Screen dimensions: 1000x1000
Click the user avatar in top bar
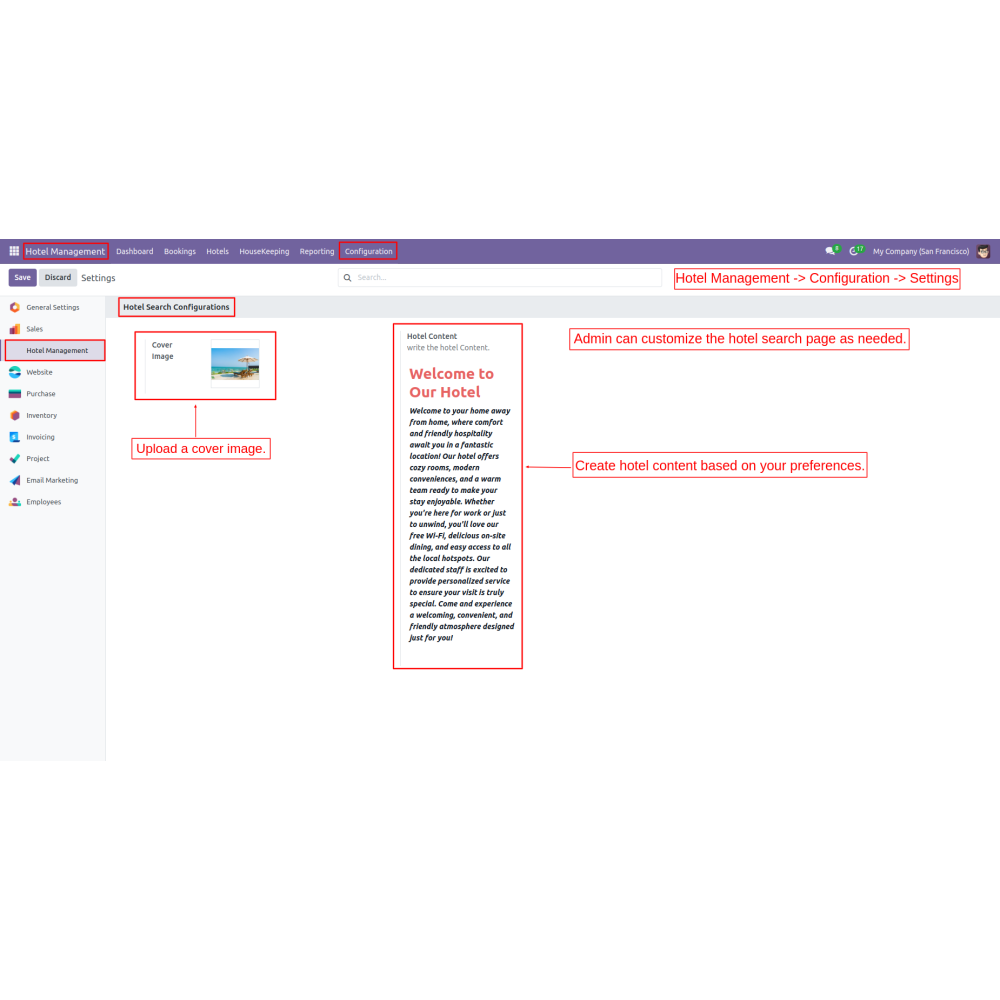tap(984, 251)
